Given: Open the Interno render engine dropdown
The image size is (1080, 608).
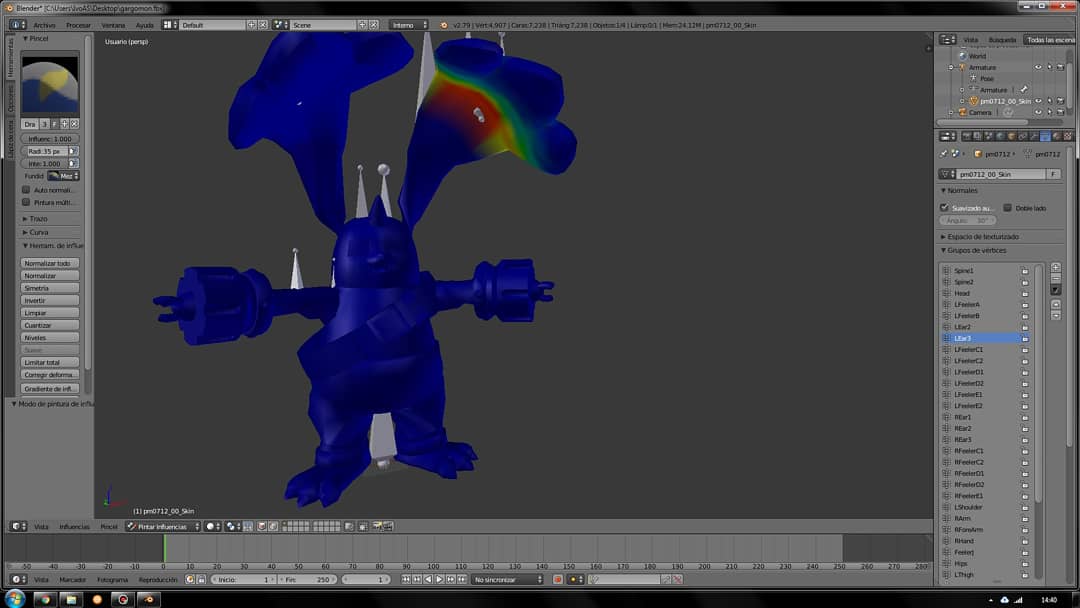Looking at the screenshot, I should [408, 25].
